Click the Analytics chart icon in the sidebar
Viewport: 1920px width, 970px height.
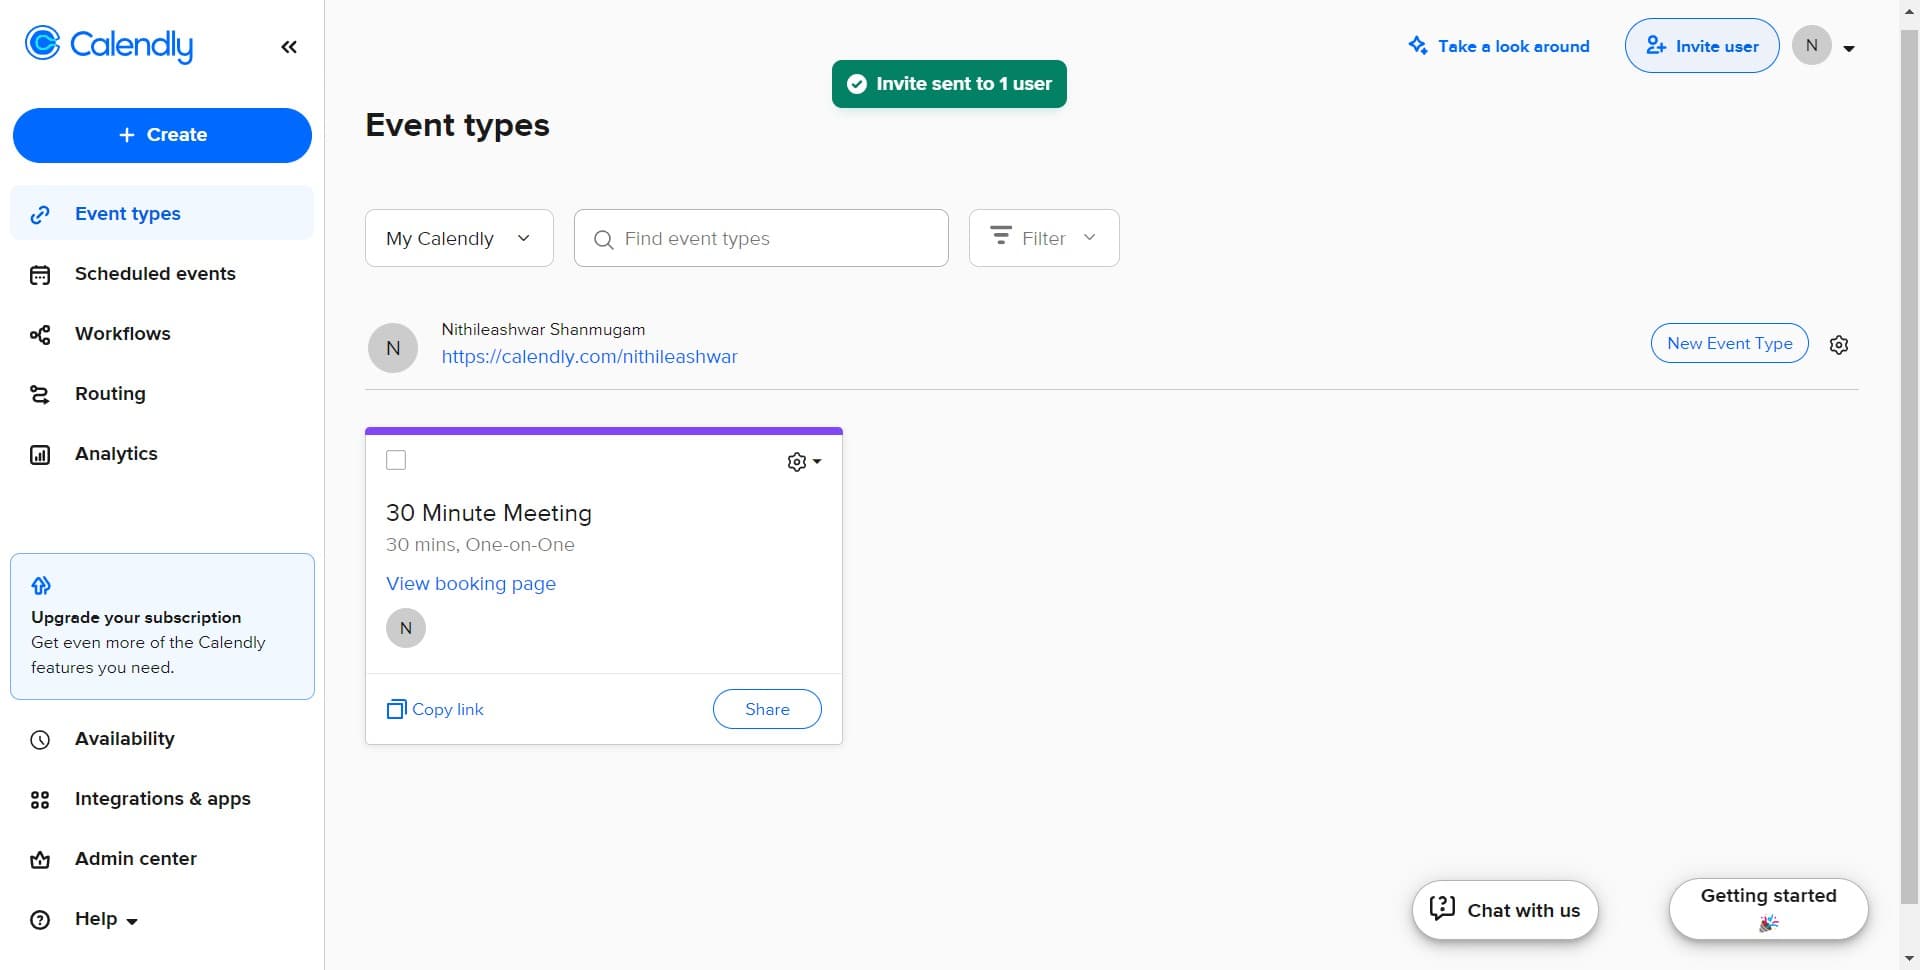(x=40, y=455)
